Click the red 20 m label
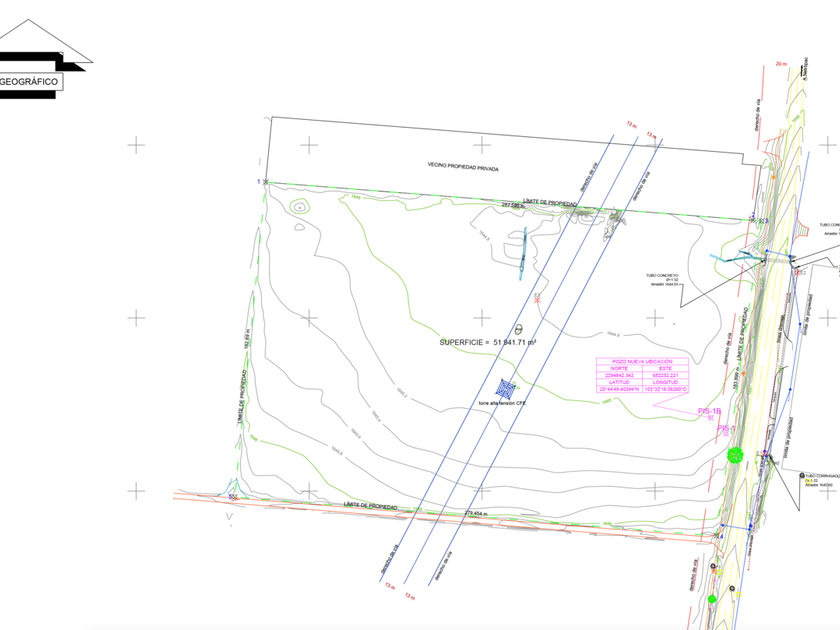Screen dimensions: 840x630 pos(782,64)
